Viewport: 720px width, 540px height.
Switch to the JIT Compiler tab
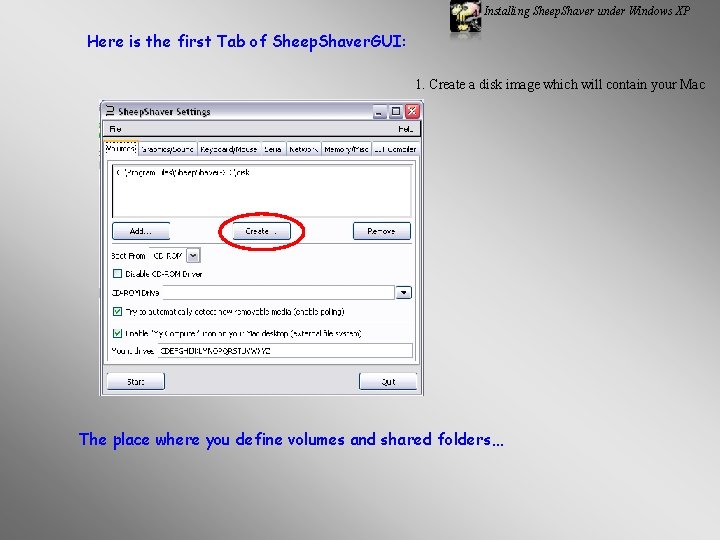click(x=395, y=149)
